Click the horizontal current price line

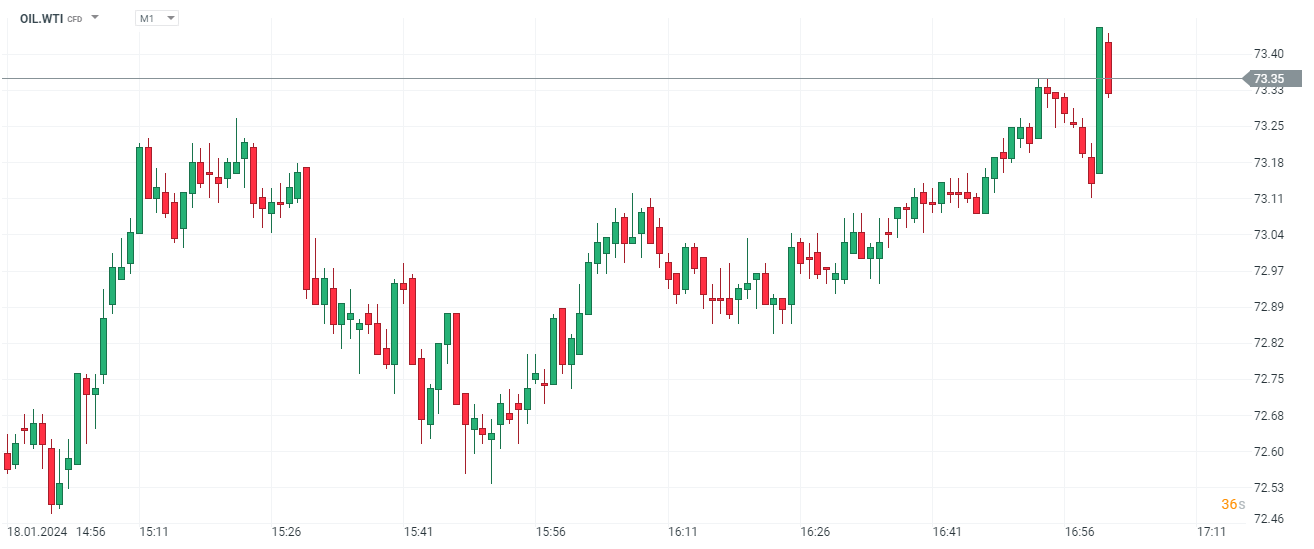pyautogui.click(x=600, y=78)
